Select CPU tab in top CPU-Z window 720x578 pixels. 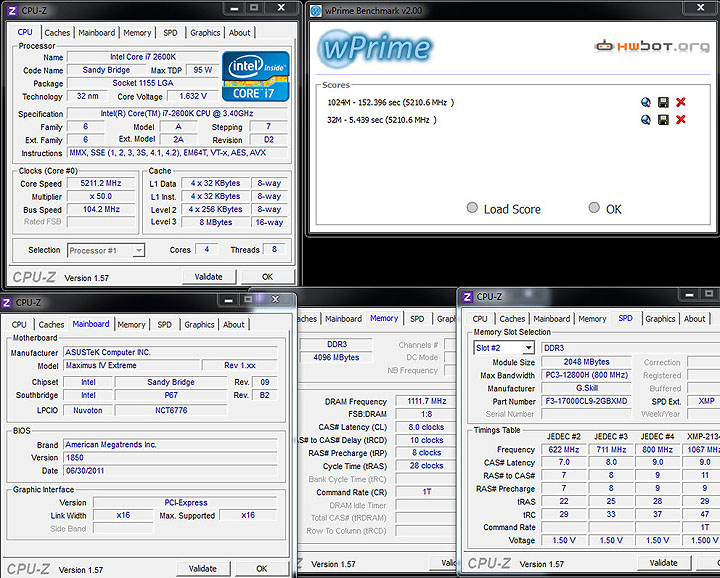pyautogui.click(x=25, y=32)
